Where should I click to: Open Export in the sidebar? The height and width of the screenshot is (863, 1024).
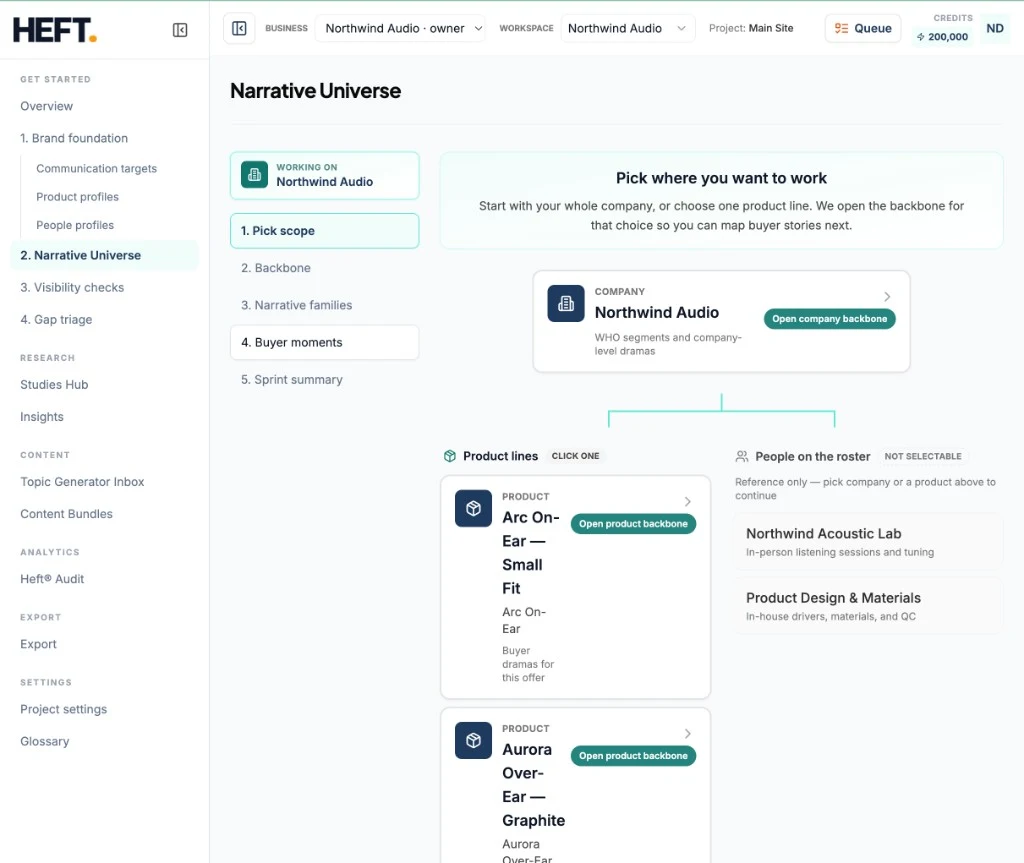pyautogui.click(x=39, y=644)
